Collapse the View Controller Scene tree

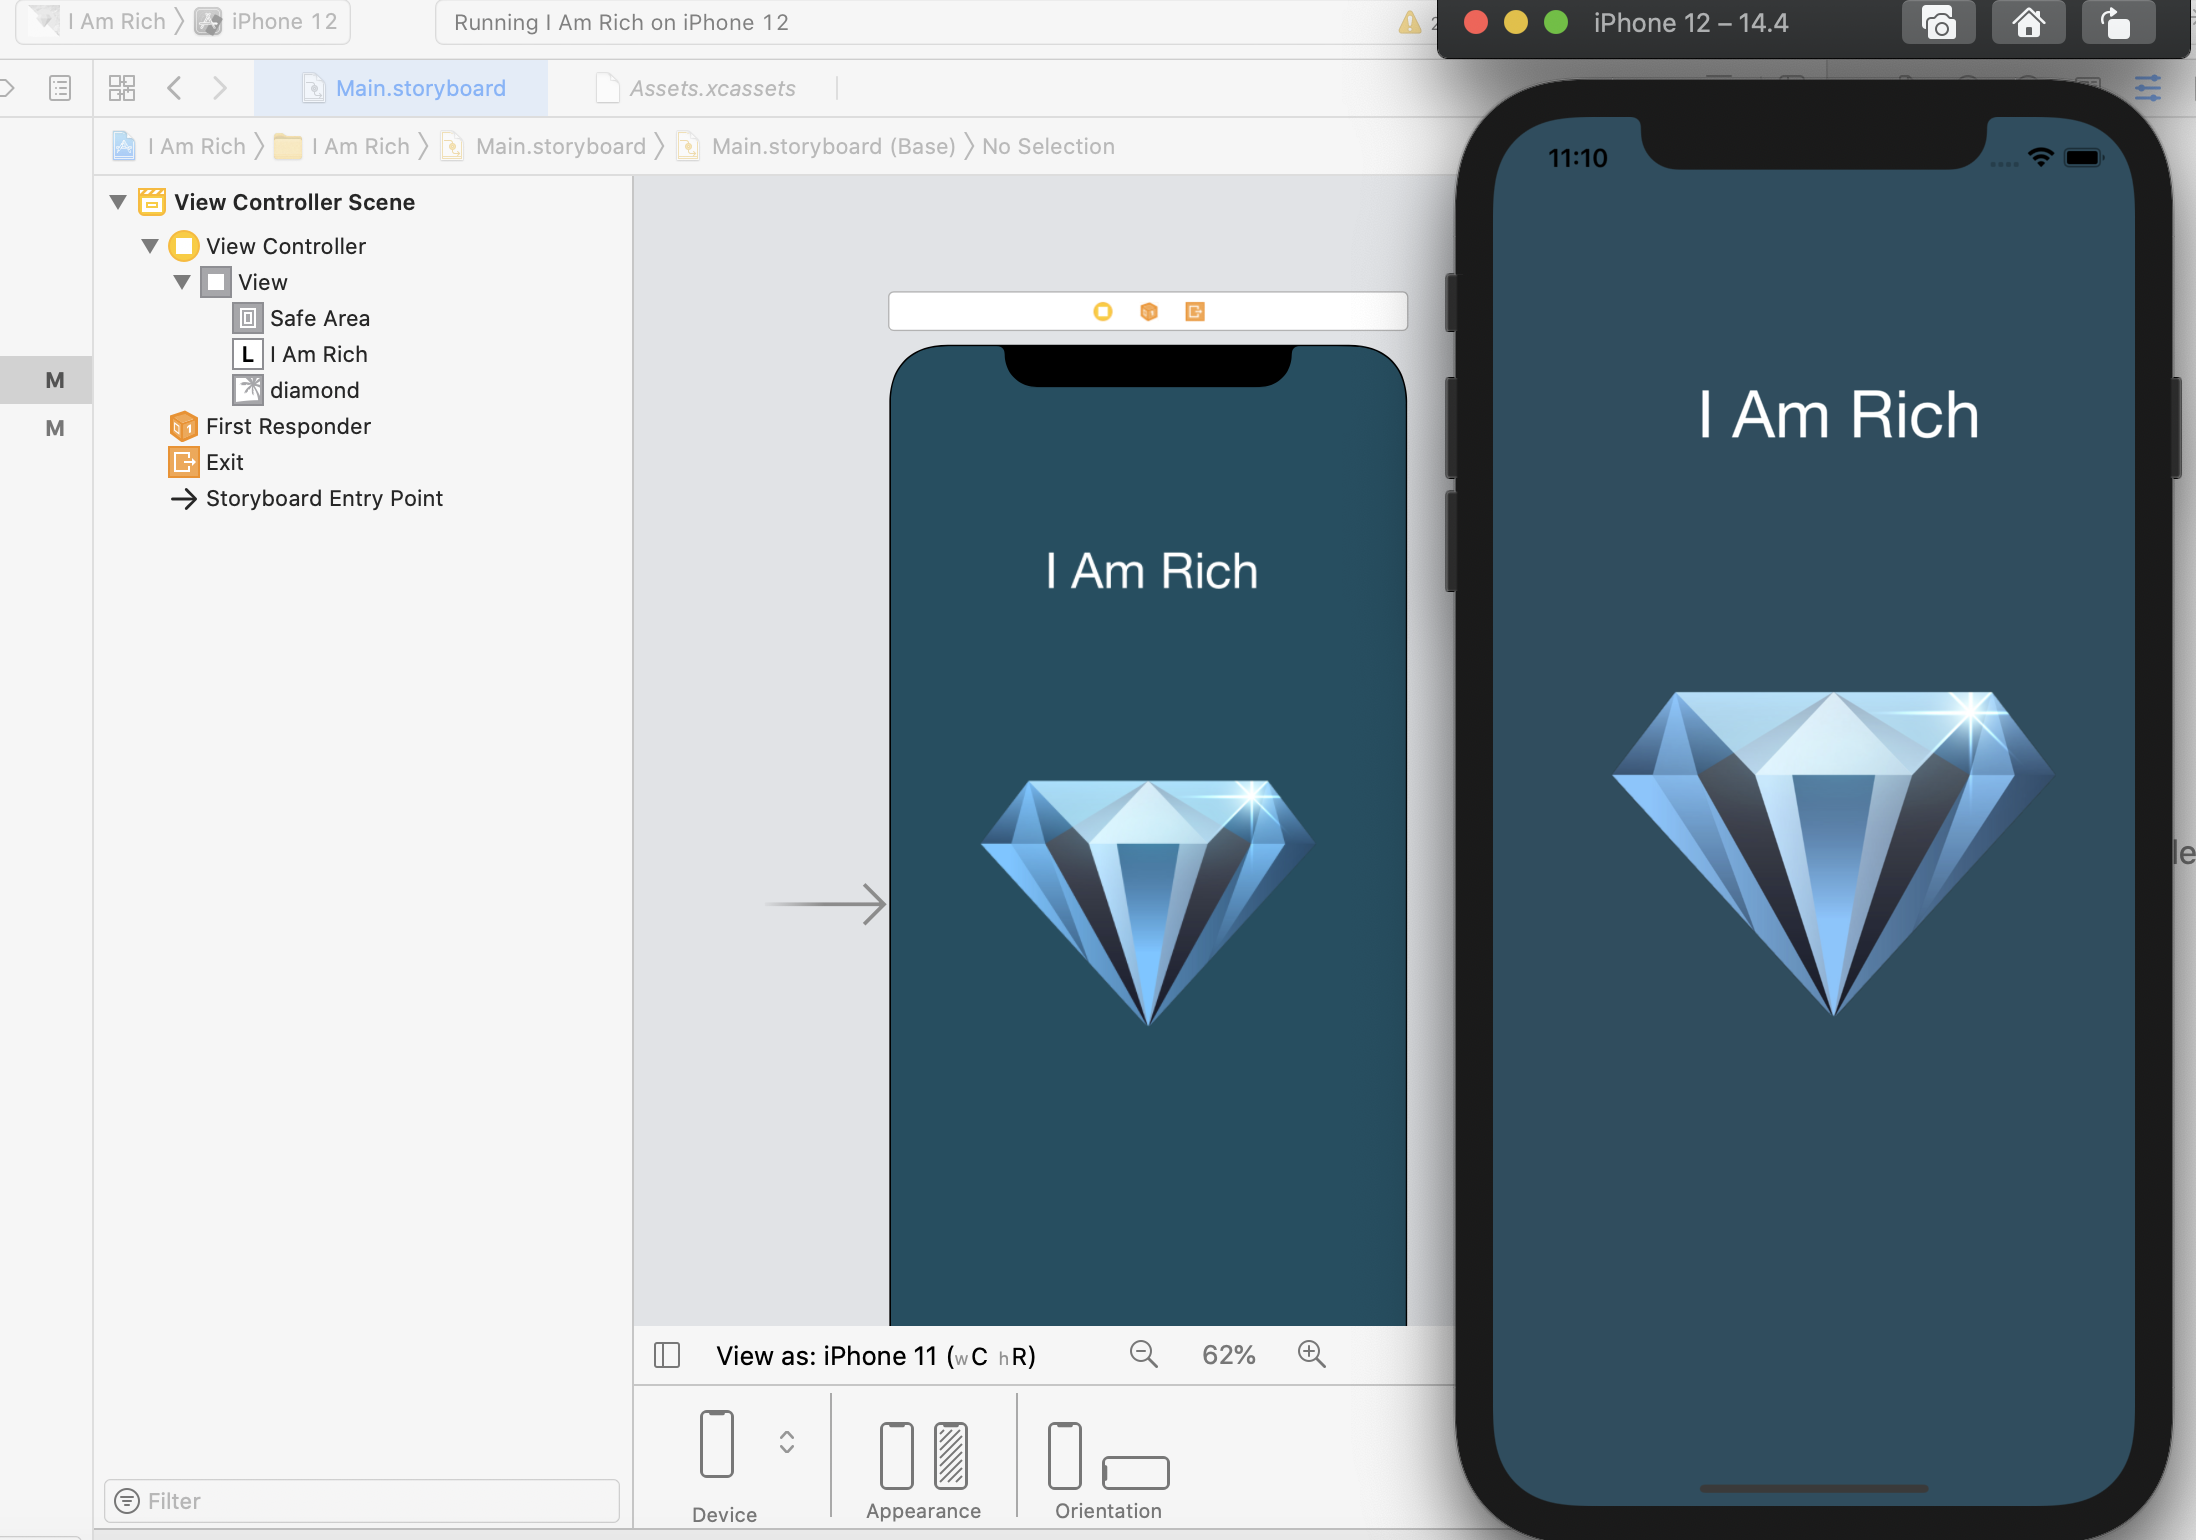[118, 202]
